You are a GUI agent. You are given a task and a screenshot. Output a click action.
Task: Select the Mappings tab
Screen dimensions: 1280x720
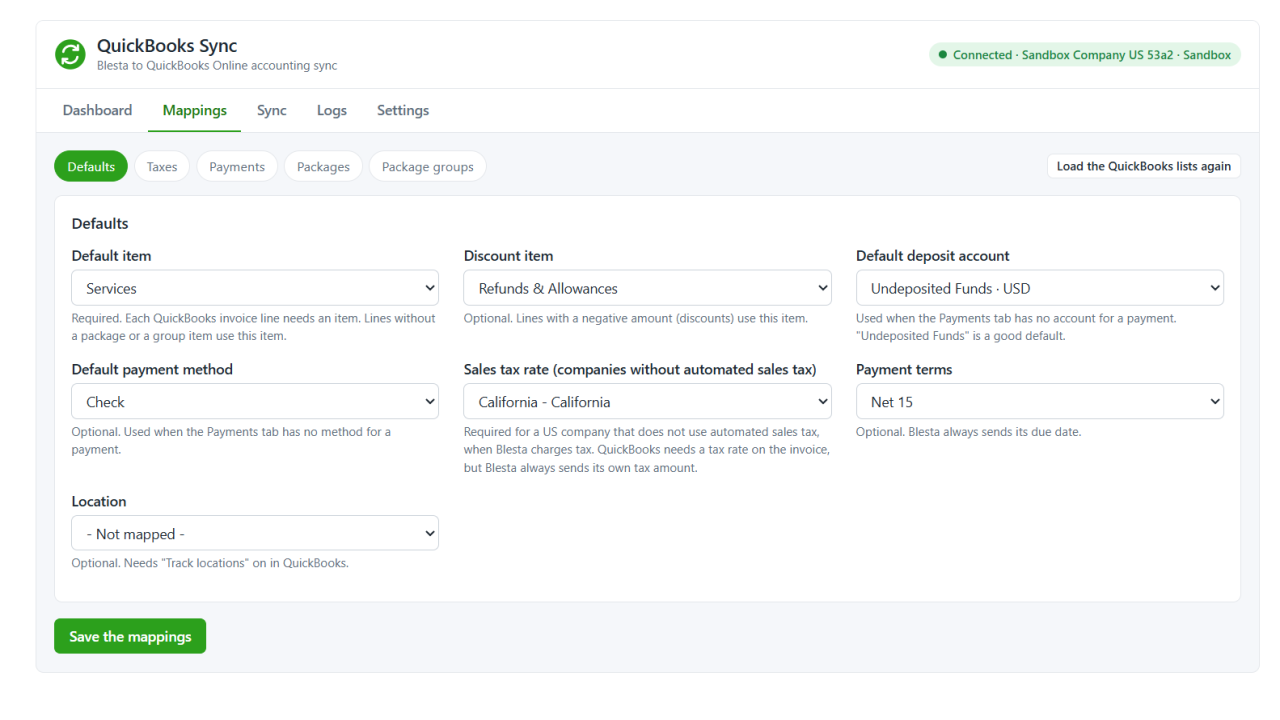coord(195,110)
